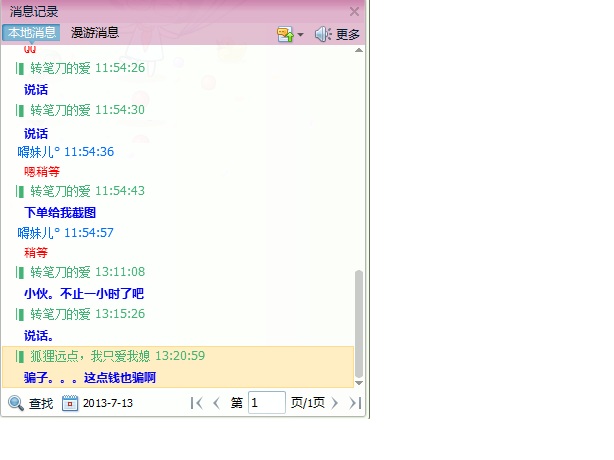Screen dimensions: 614x460
Task: Select message 说话。 at 13:15:26
Action: tap(38, 336)
